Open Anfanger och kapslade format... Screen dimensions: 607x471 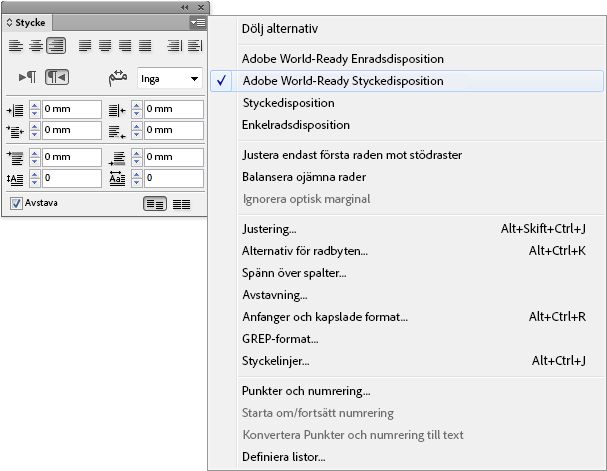coord(420,317)
